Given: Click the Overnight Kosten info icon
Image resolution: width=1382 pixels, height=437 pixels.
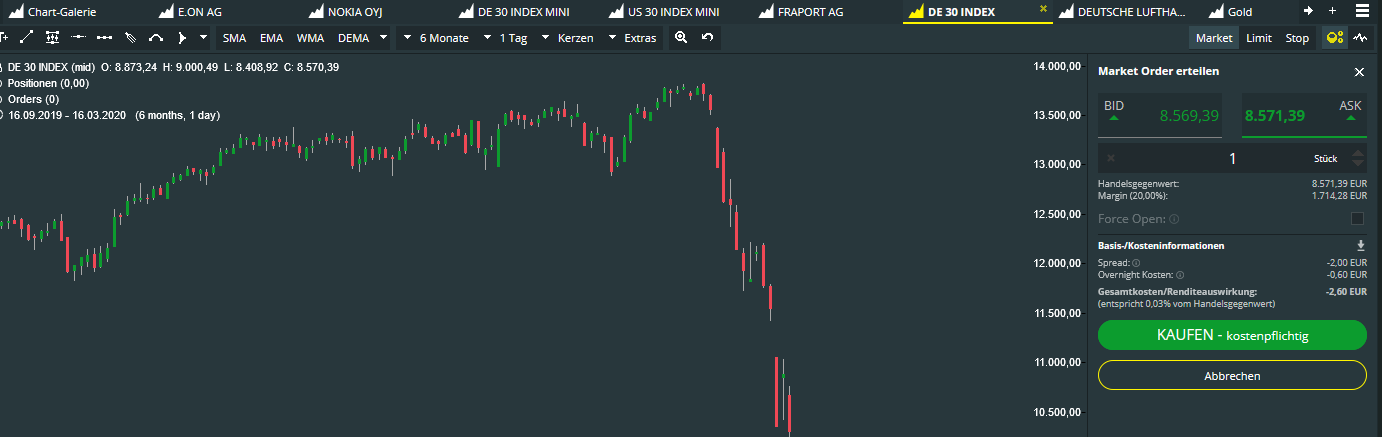Looking at the screenshot, I should pos(1180,274).
